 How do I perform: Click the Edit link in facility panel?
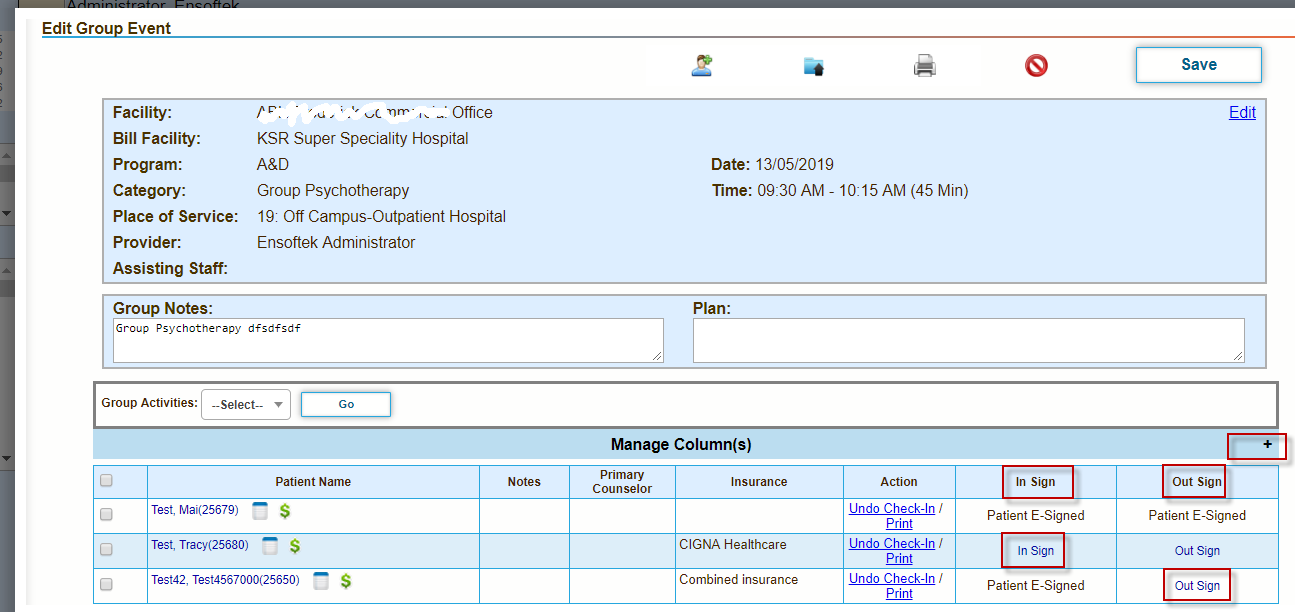[1242, 113]
